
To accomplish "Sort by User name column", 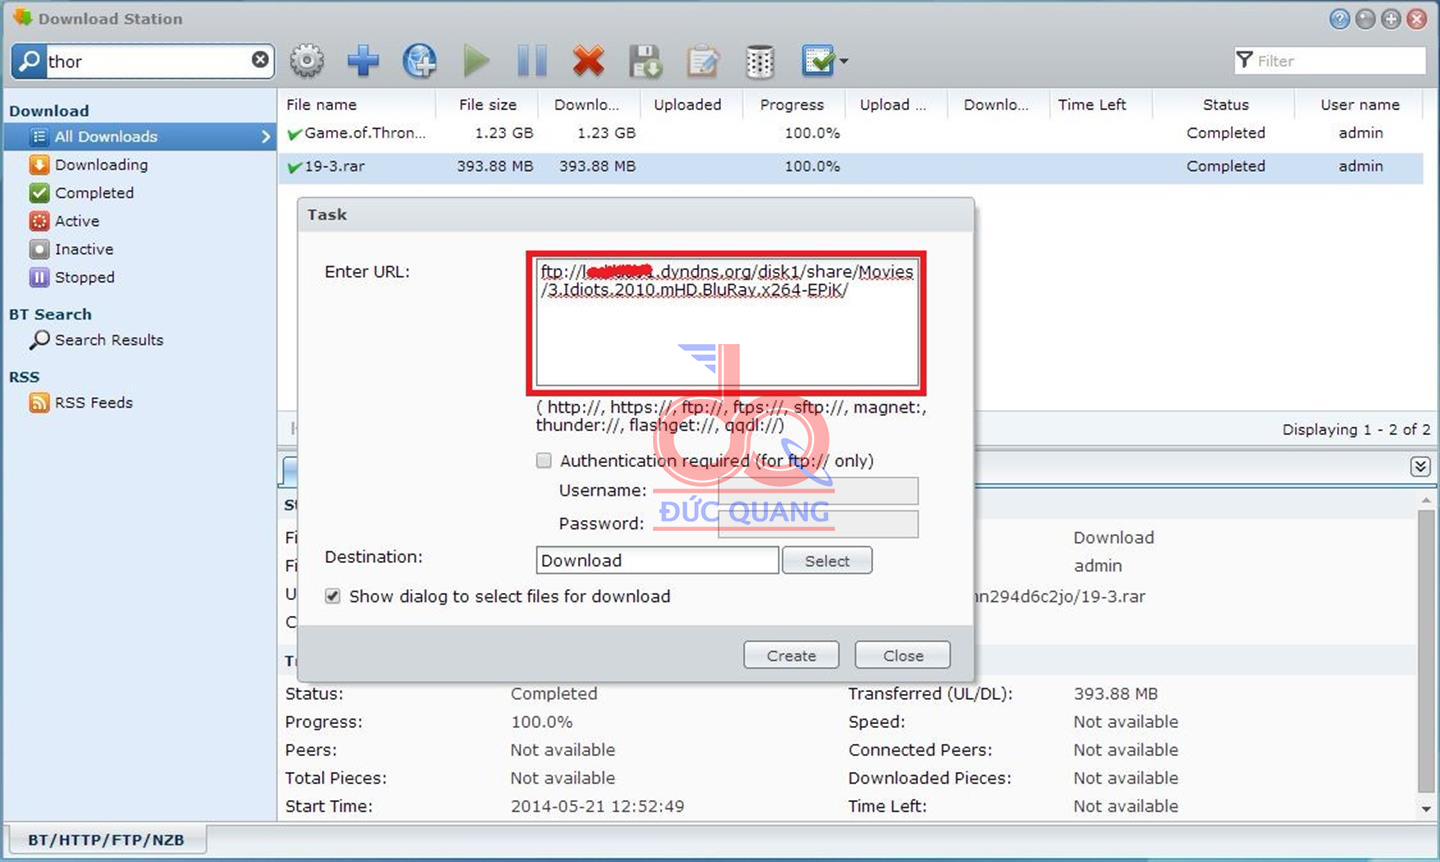I will point(1360,104).
